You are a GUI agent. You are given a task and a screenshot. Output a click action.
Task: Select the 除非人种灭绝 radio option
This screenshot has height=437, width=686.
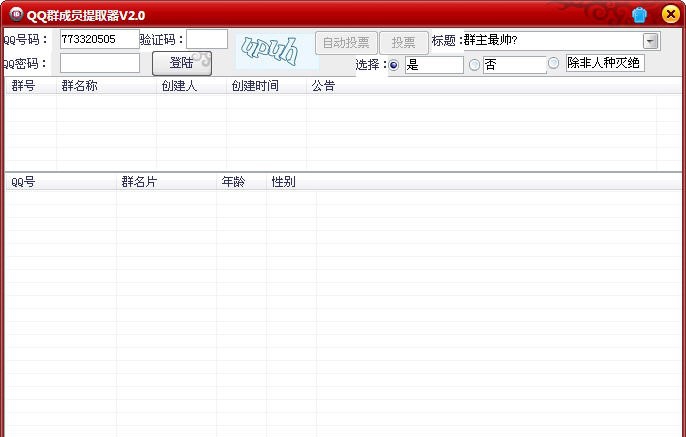pos(553,63)
